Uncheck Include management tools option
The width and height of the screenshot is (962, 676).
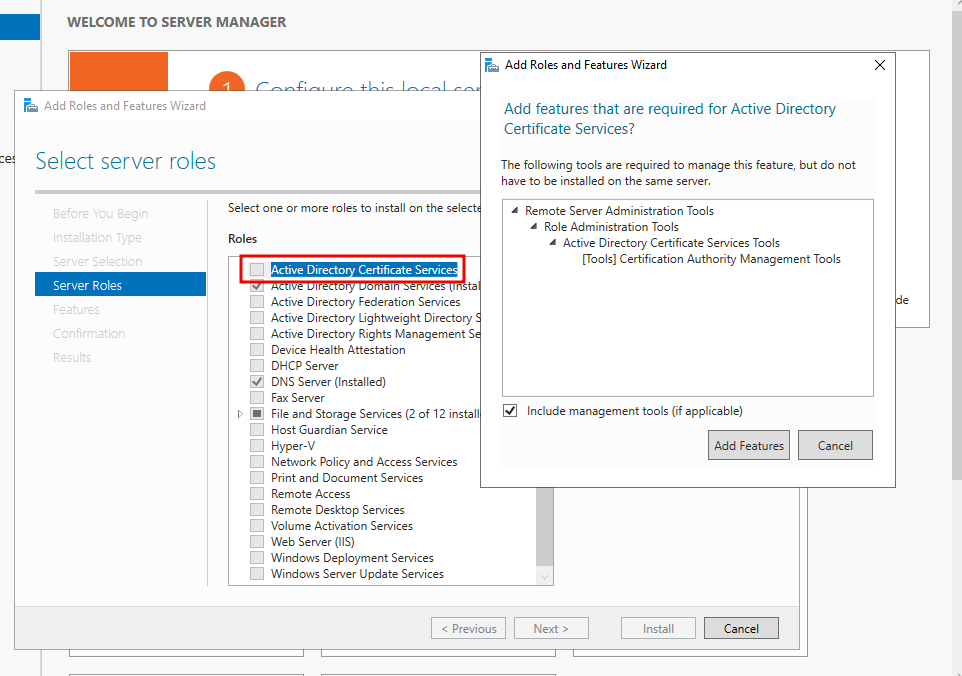click(x=510, y=410)
